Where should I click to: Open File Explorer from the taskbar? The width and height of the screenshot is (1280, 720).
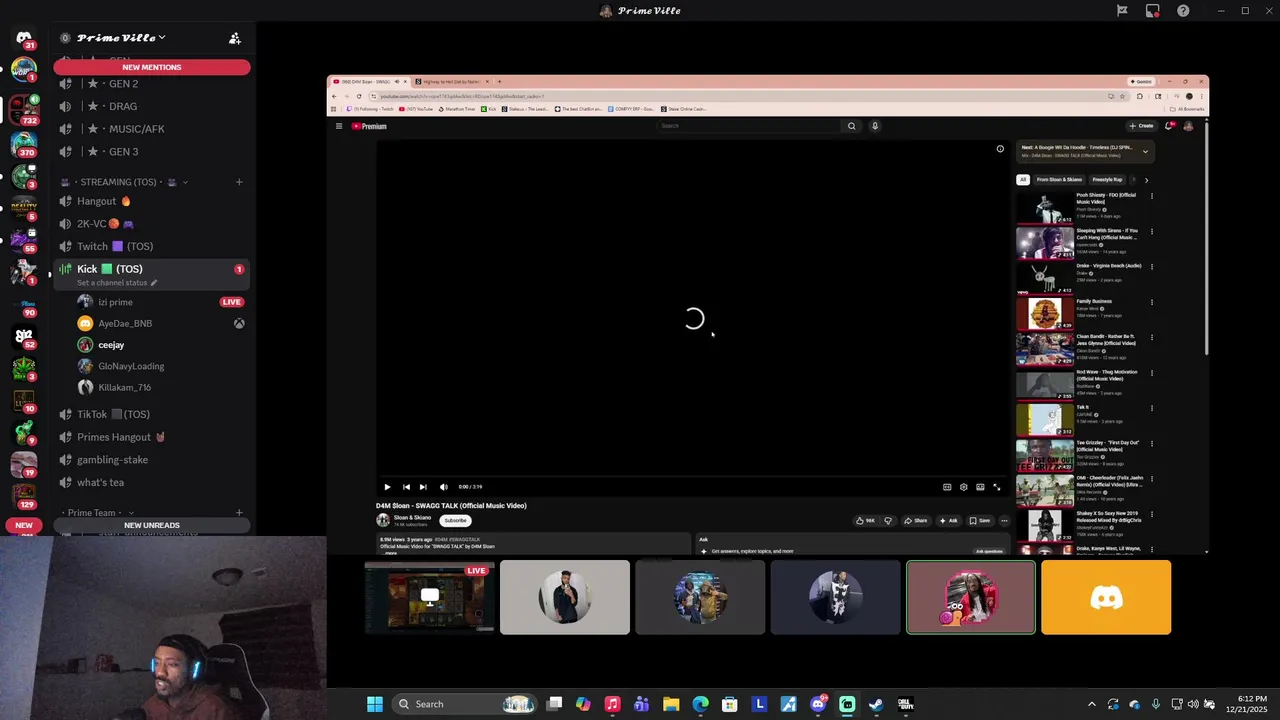[x=671, y=704]
